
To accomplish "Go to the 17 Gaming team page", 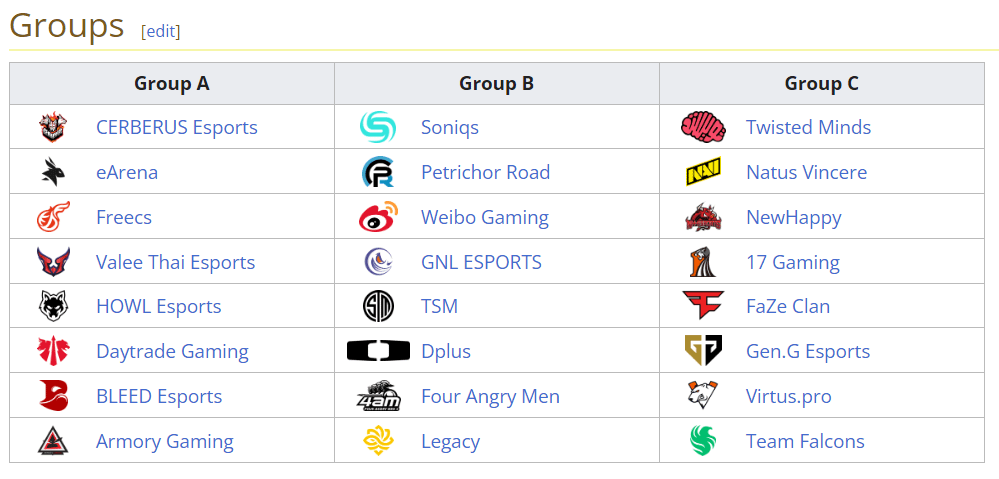I will [792, 262].
